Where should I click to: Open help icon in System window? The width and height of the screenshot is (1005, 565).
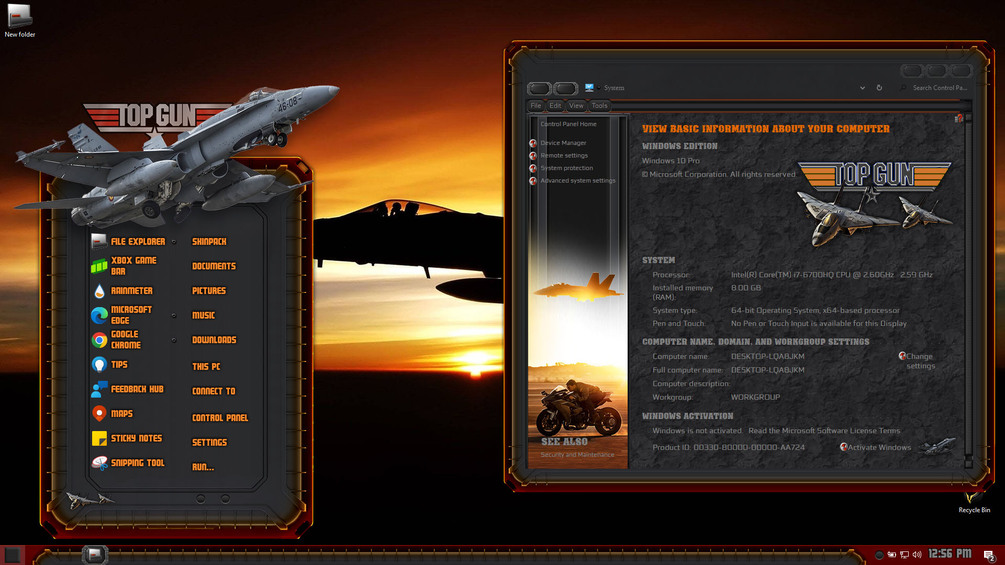pyautogui.click(x=959, y=118)
